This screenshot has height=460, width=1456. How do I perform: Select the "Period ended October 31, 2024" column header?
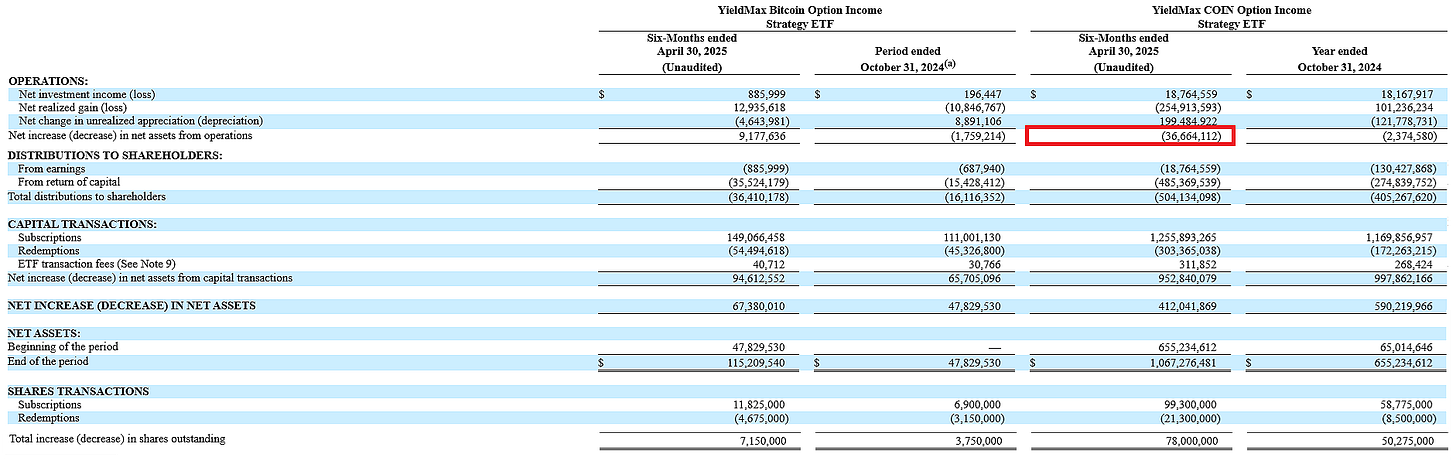pos(906,59)
